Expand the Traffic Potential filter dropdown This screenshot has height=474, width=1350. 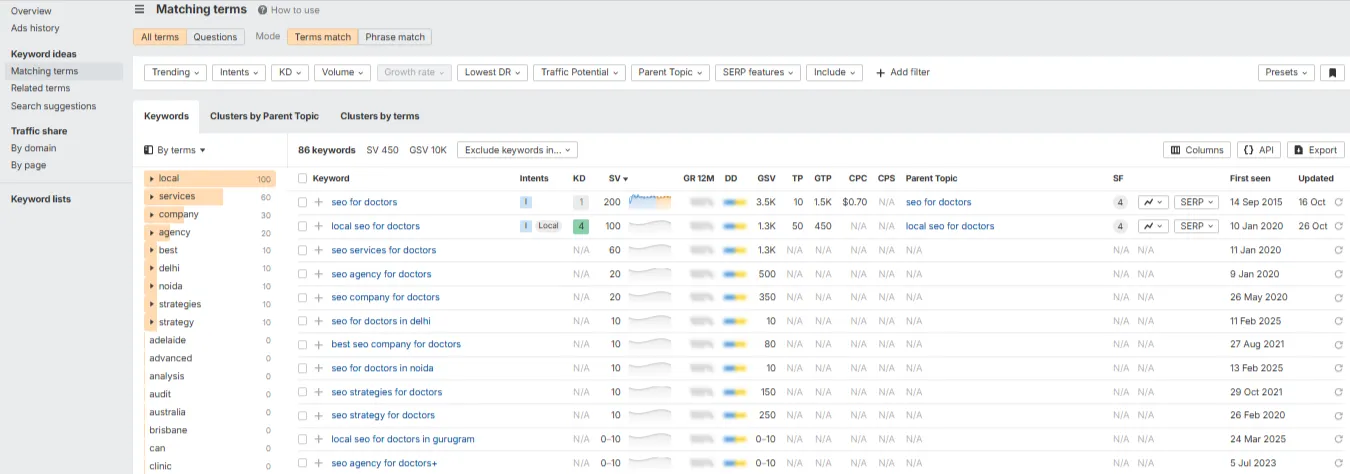coord(578,73)
